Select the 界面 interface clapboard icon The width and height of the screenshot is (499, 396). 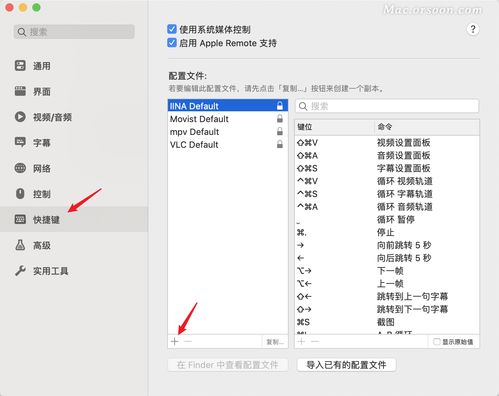pyautogui.click(x=20, y=91)
